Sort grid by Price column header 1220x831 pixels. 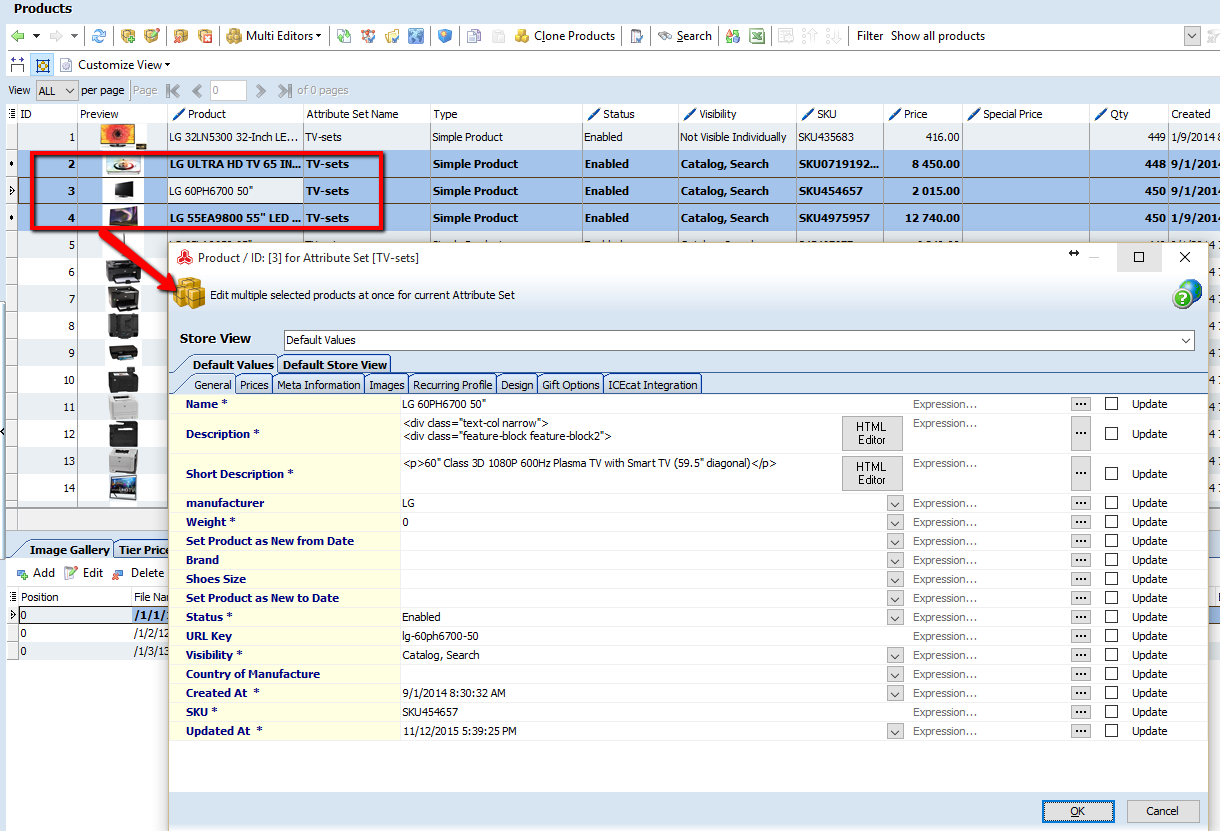click(923, 114)
